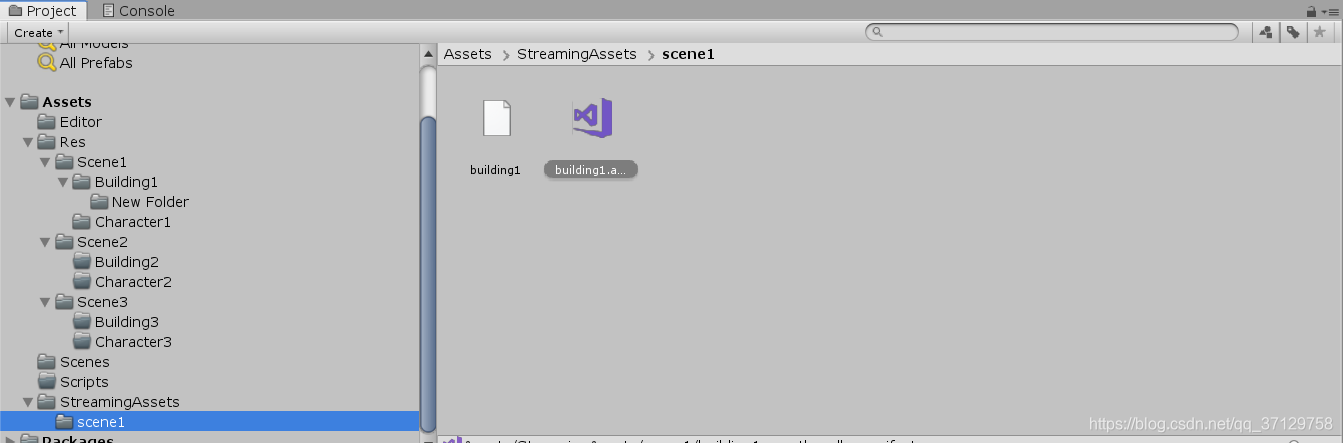Select the Building2 folder
Screen dimensions: 1343x443
point(126,262)
